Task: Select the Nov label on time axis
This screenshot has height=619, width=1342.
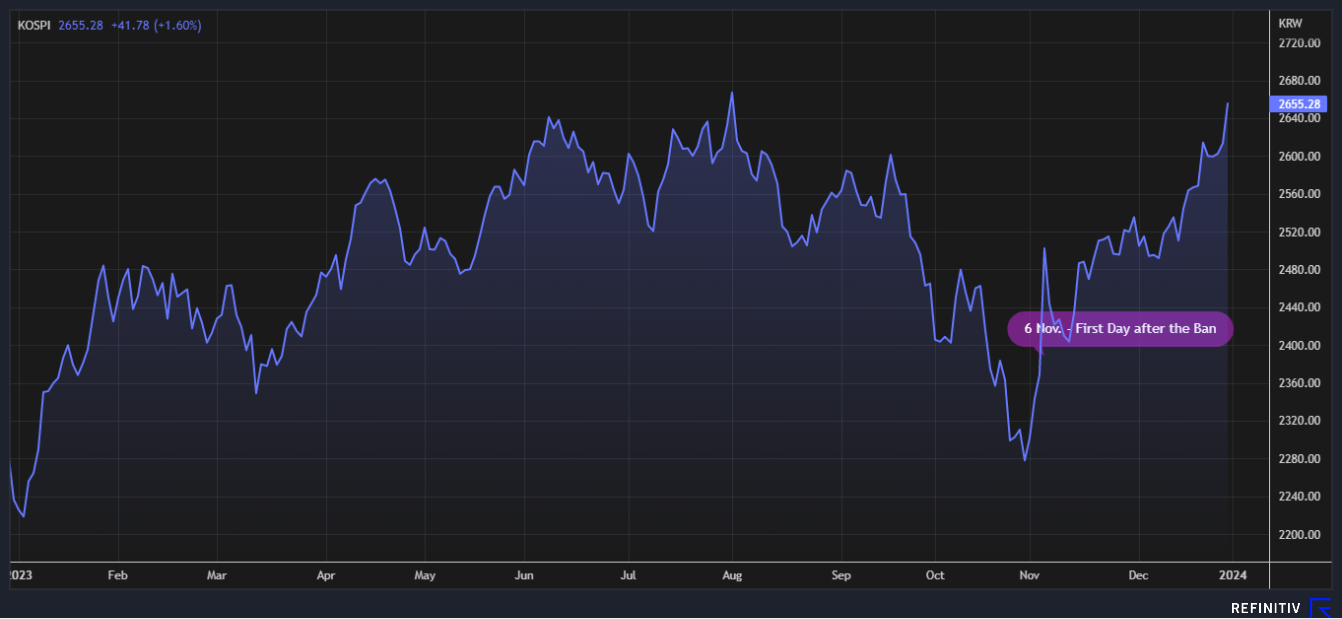Action: 1029,576
